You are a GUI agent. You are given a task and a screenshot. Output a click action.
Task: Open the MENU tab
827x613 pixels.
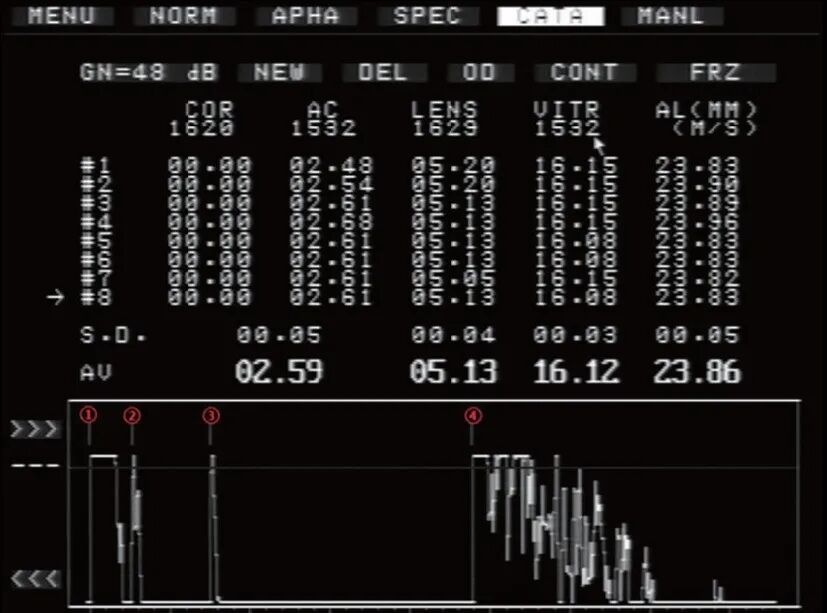click(62, 16)
